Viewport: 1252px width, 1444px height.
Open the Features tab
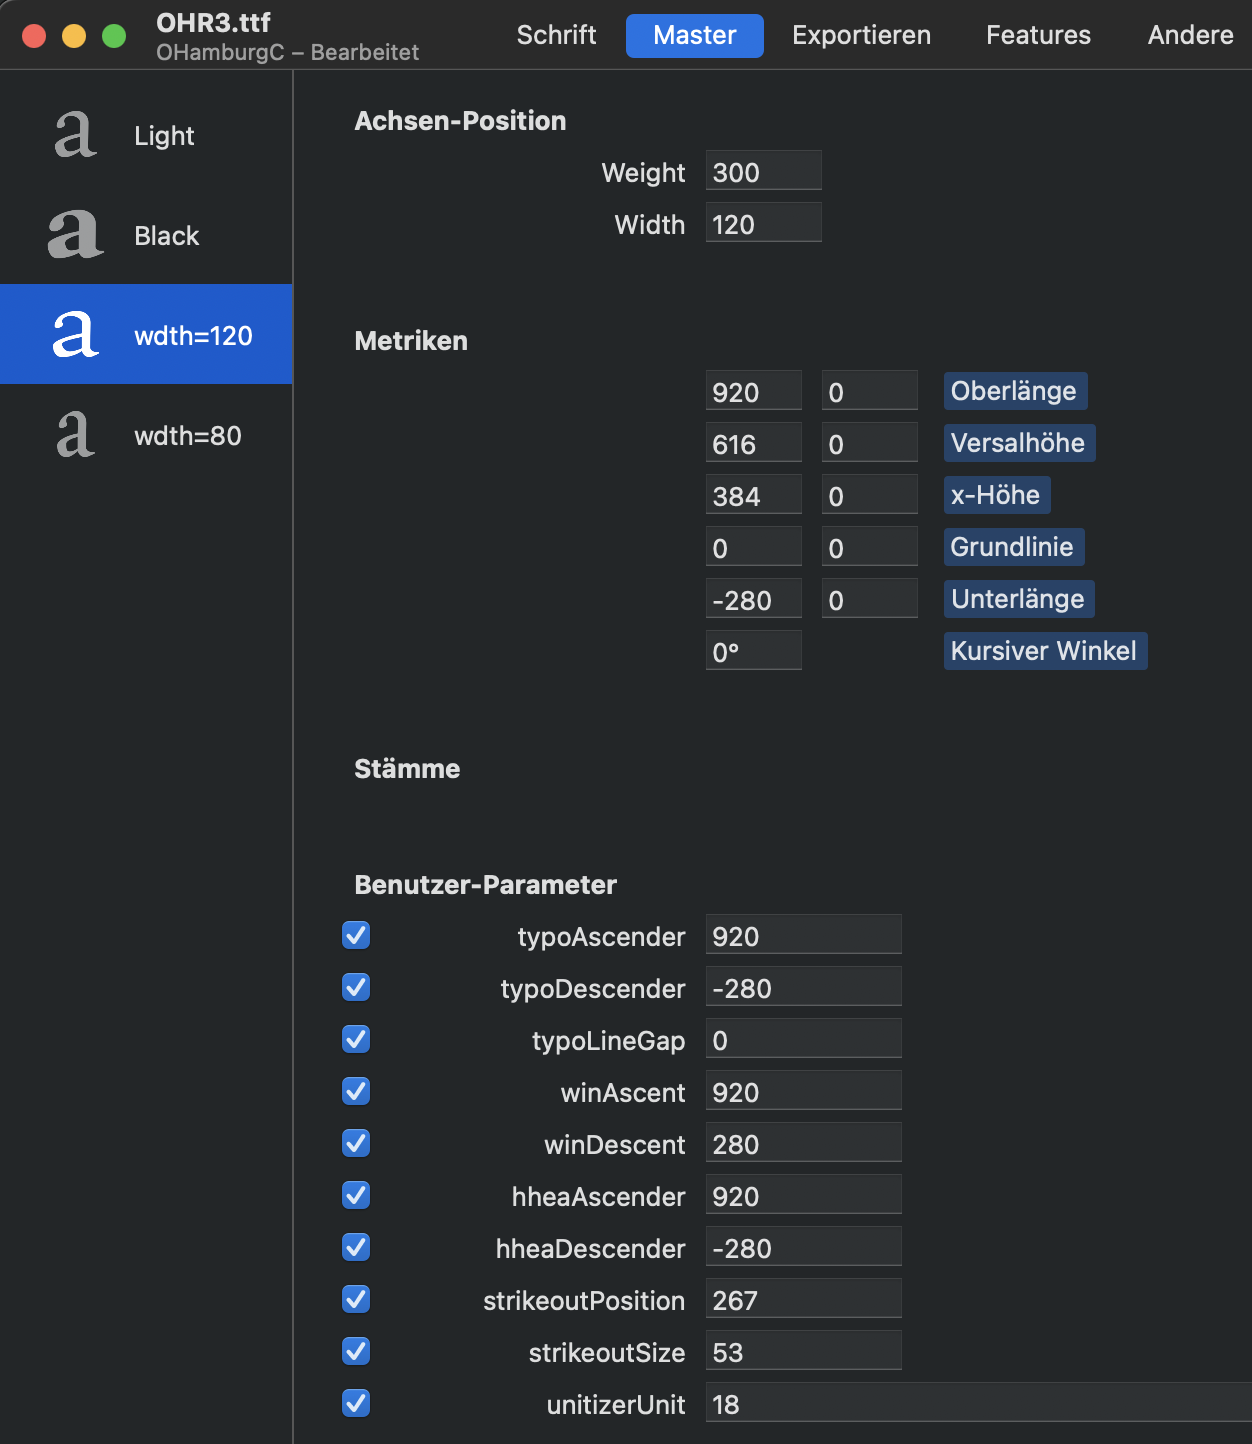click(x=1038, y=35)
